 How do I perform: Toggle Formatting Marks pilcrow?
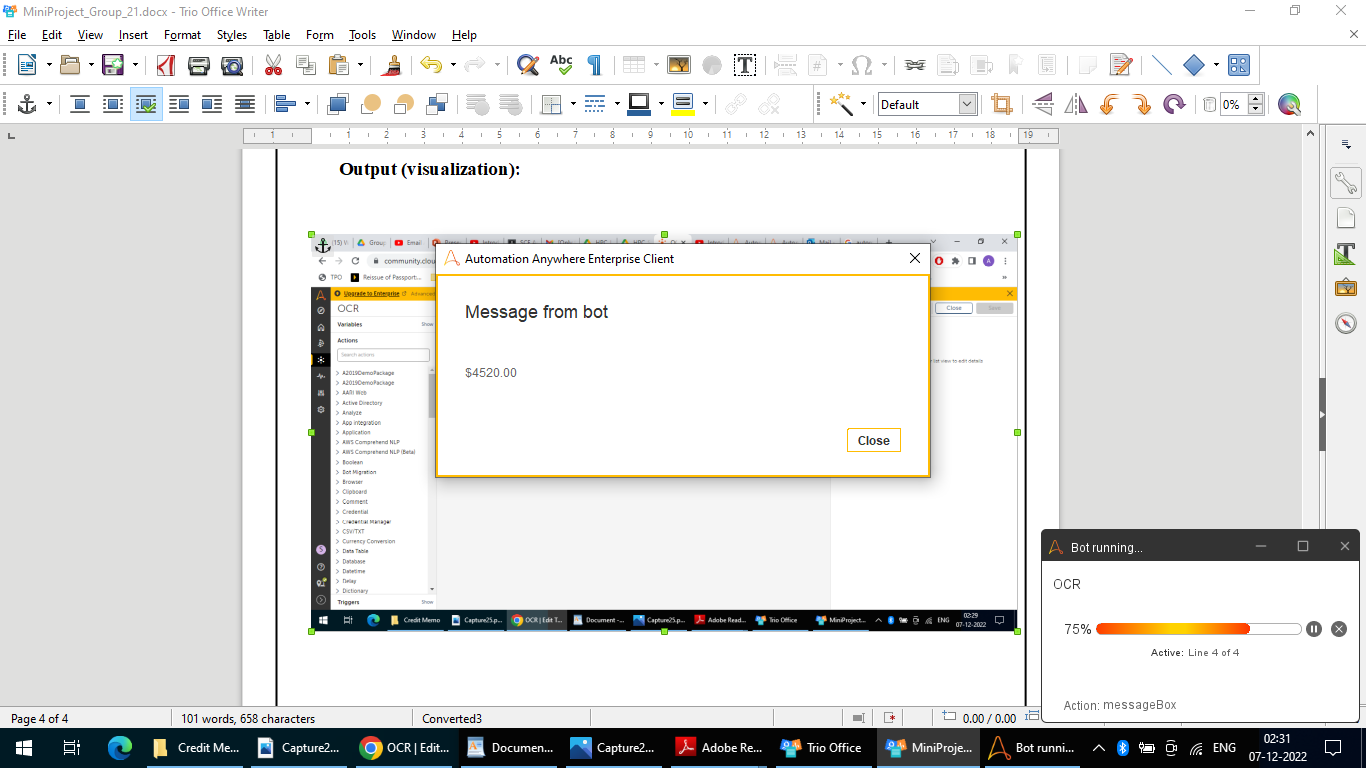[x=594, y=65]
